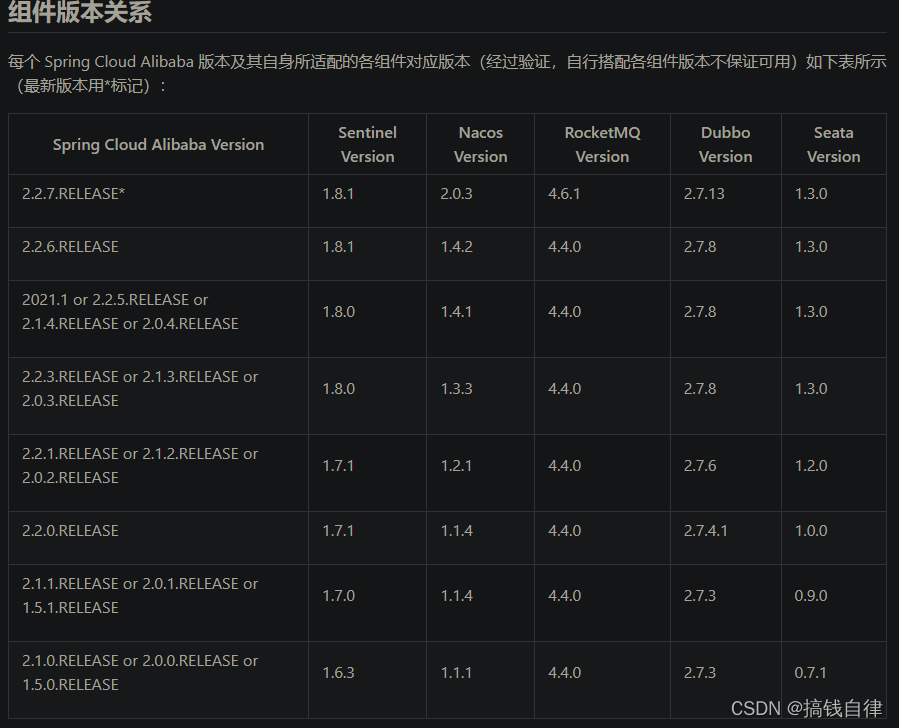
Task: Click RocketMQ 4.4.0 in the 2.1.0.RELEASE row
Action: point(565,672)
